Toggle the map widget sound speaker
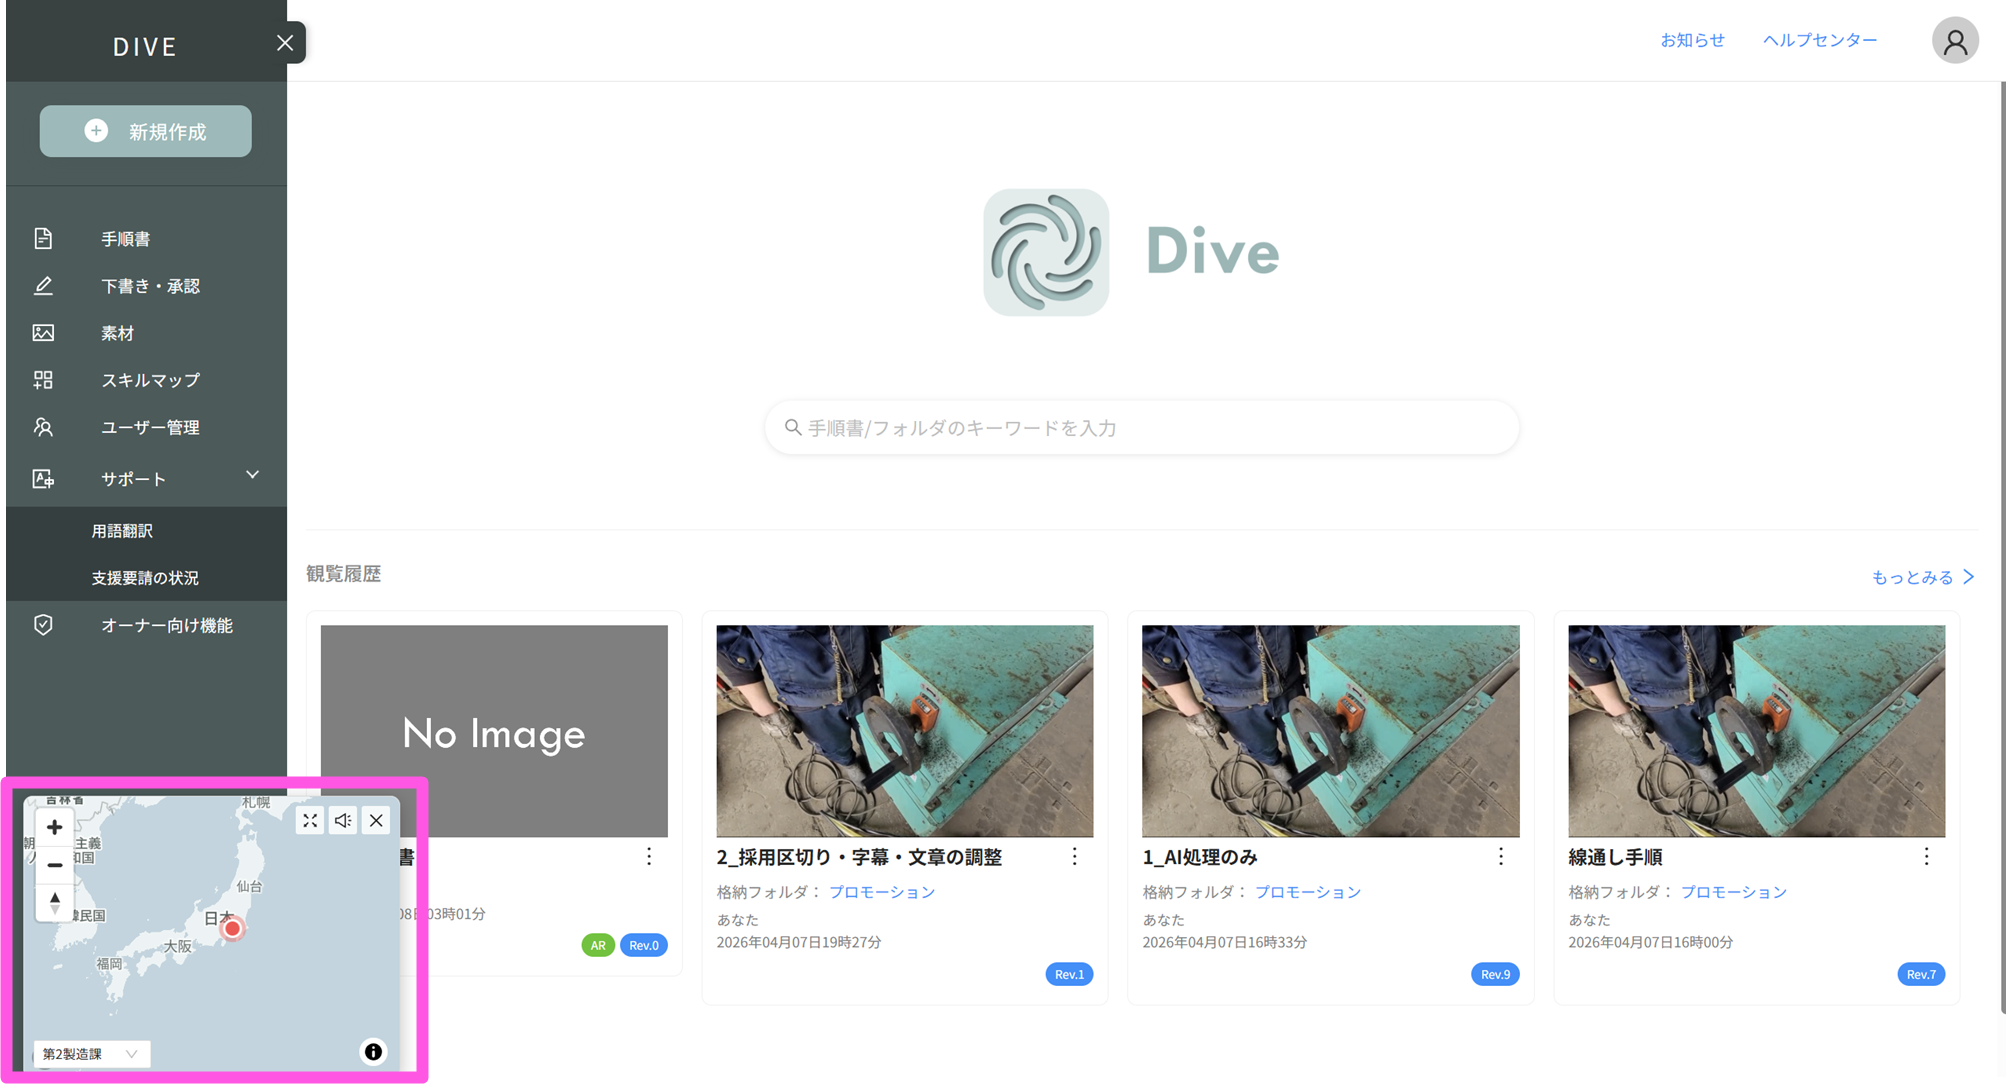2006x1084 pixels. (343, 821)
